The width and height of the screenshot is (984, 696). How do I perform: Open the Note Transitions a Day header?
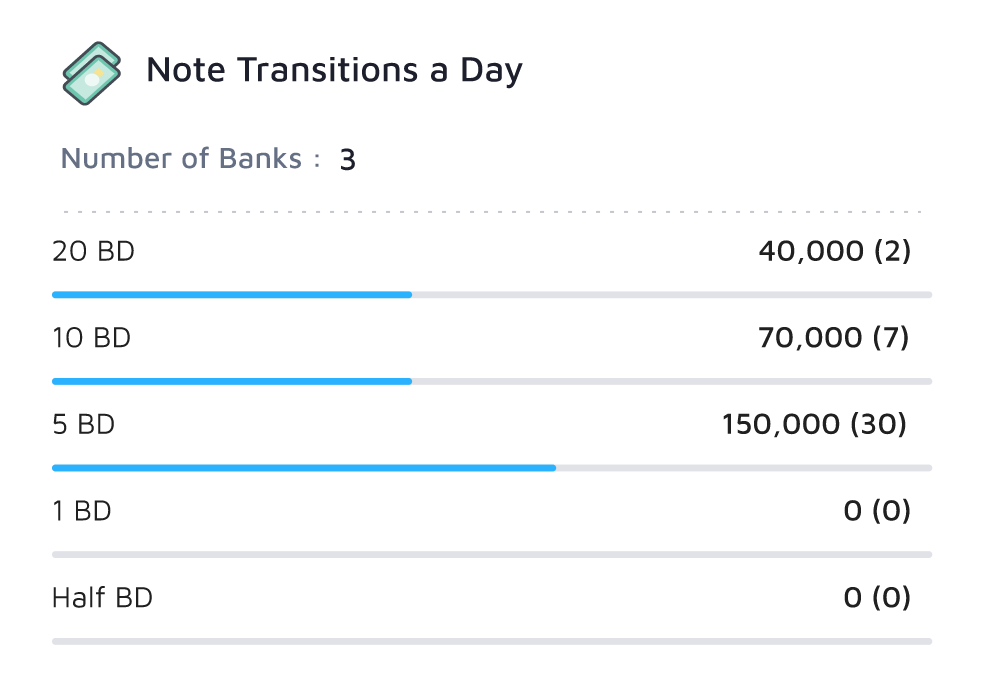click(335, 70)
